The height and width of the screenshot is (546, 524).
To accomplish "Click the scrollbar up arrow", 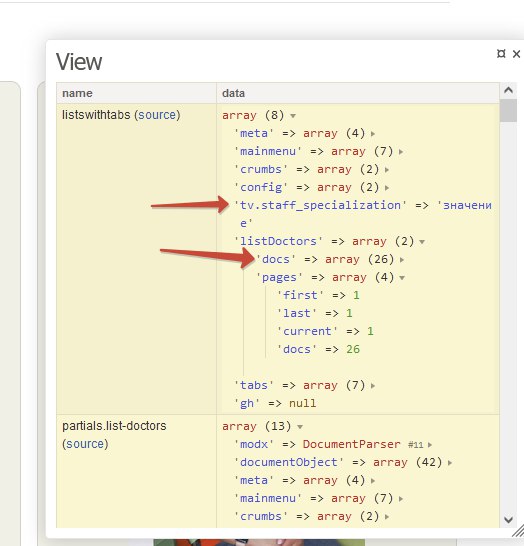I will tap(508, 90).
